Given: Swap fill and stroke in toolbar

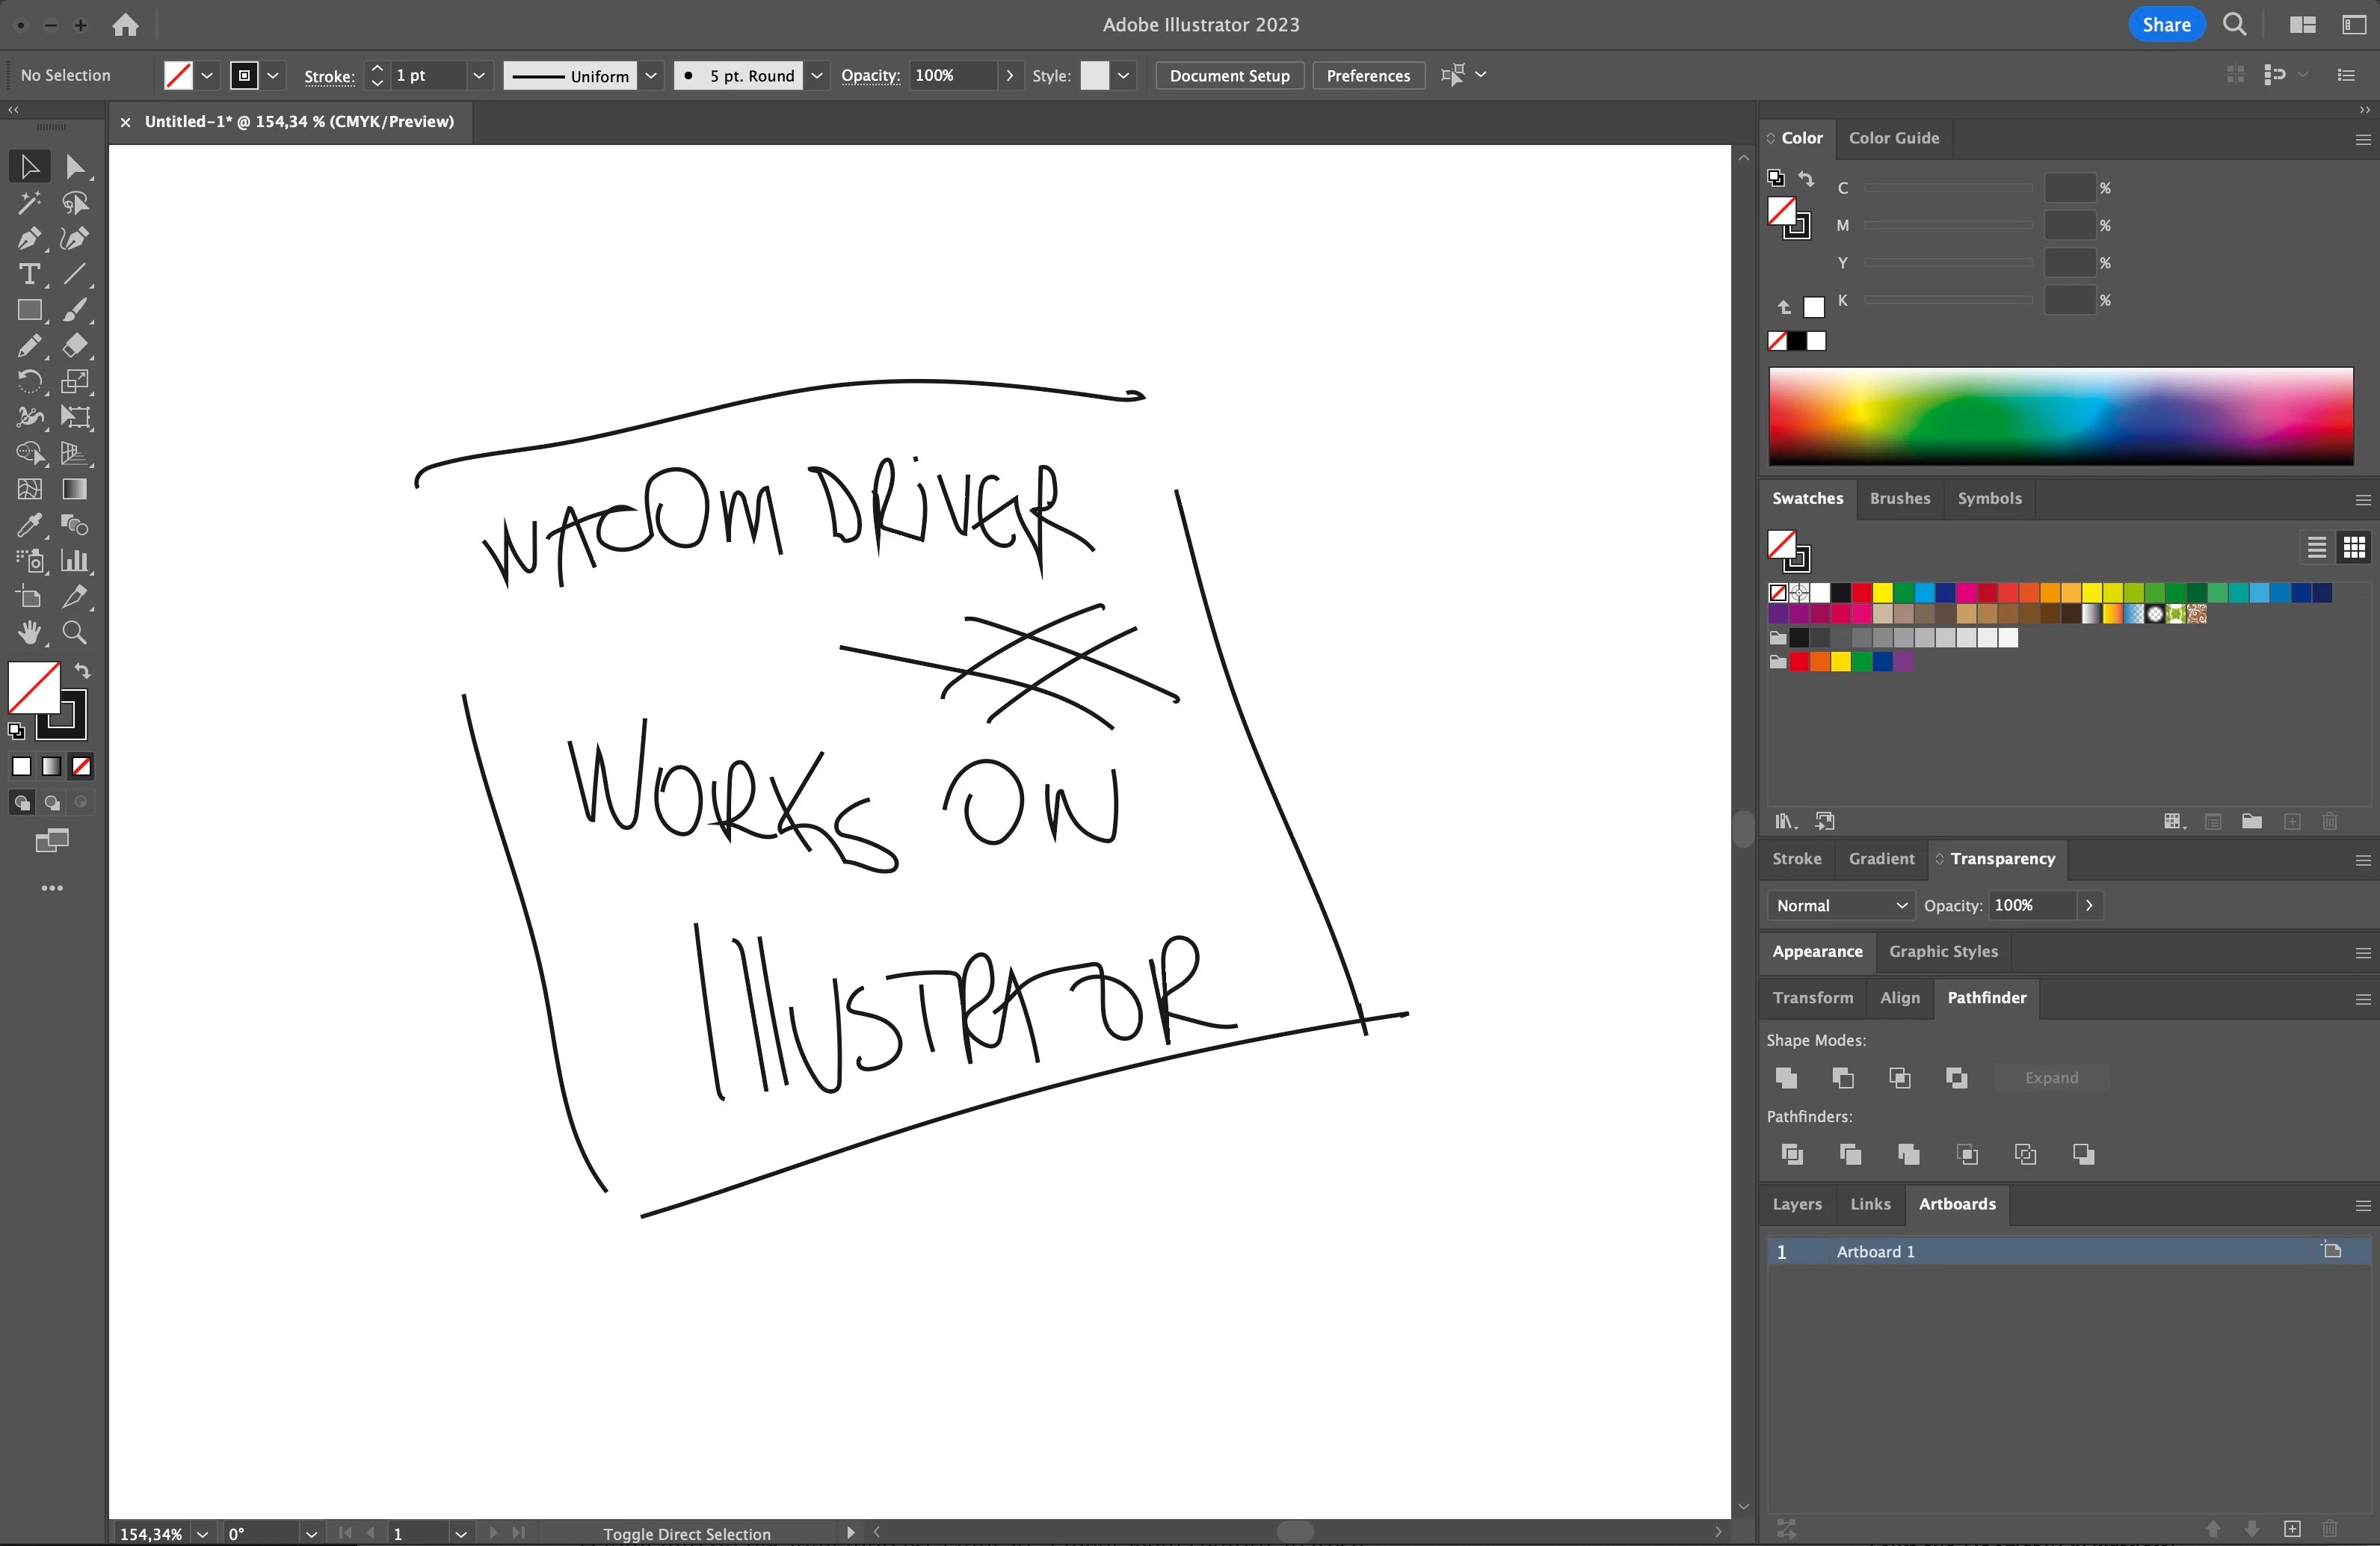Looking at the screenshot, I should (x=83, y=671).
